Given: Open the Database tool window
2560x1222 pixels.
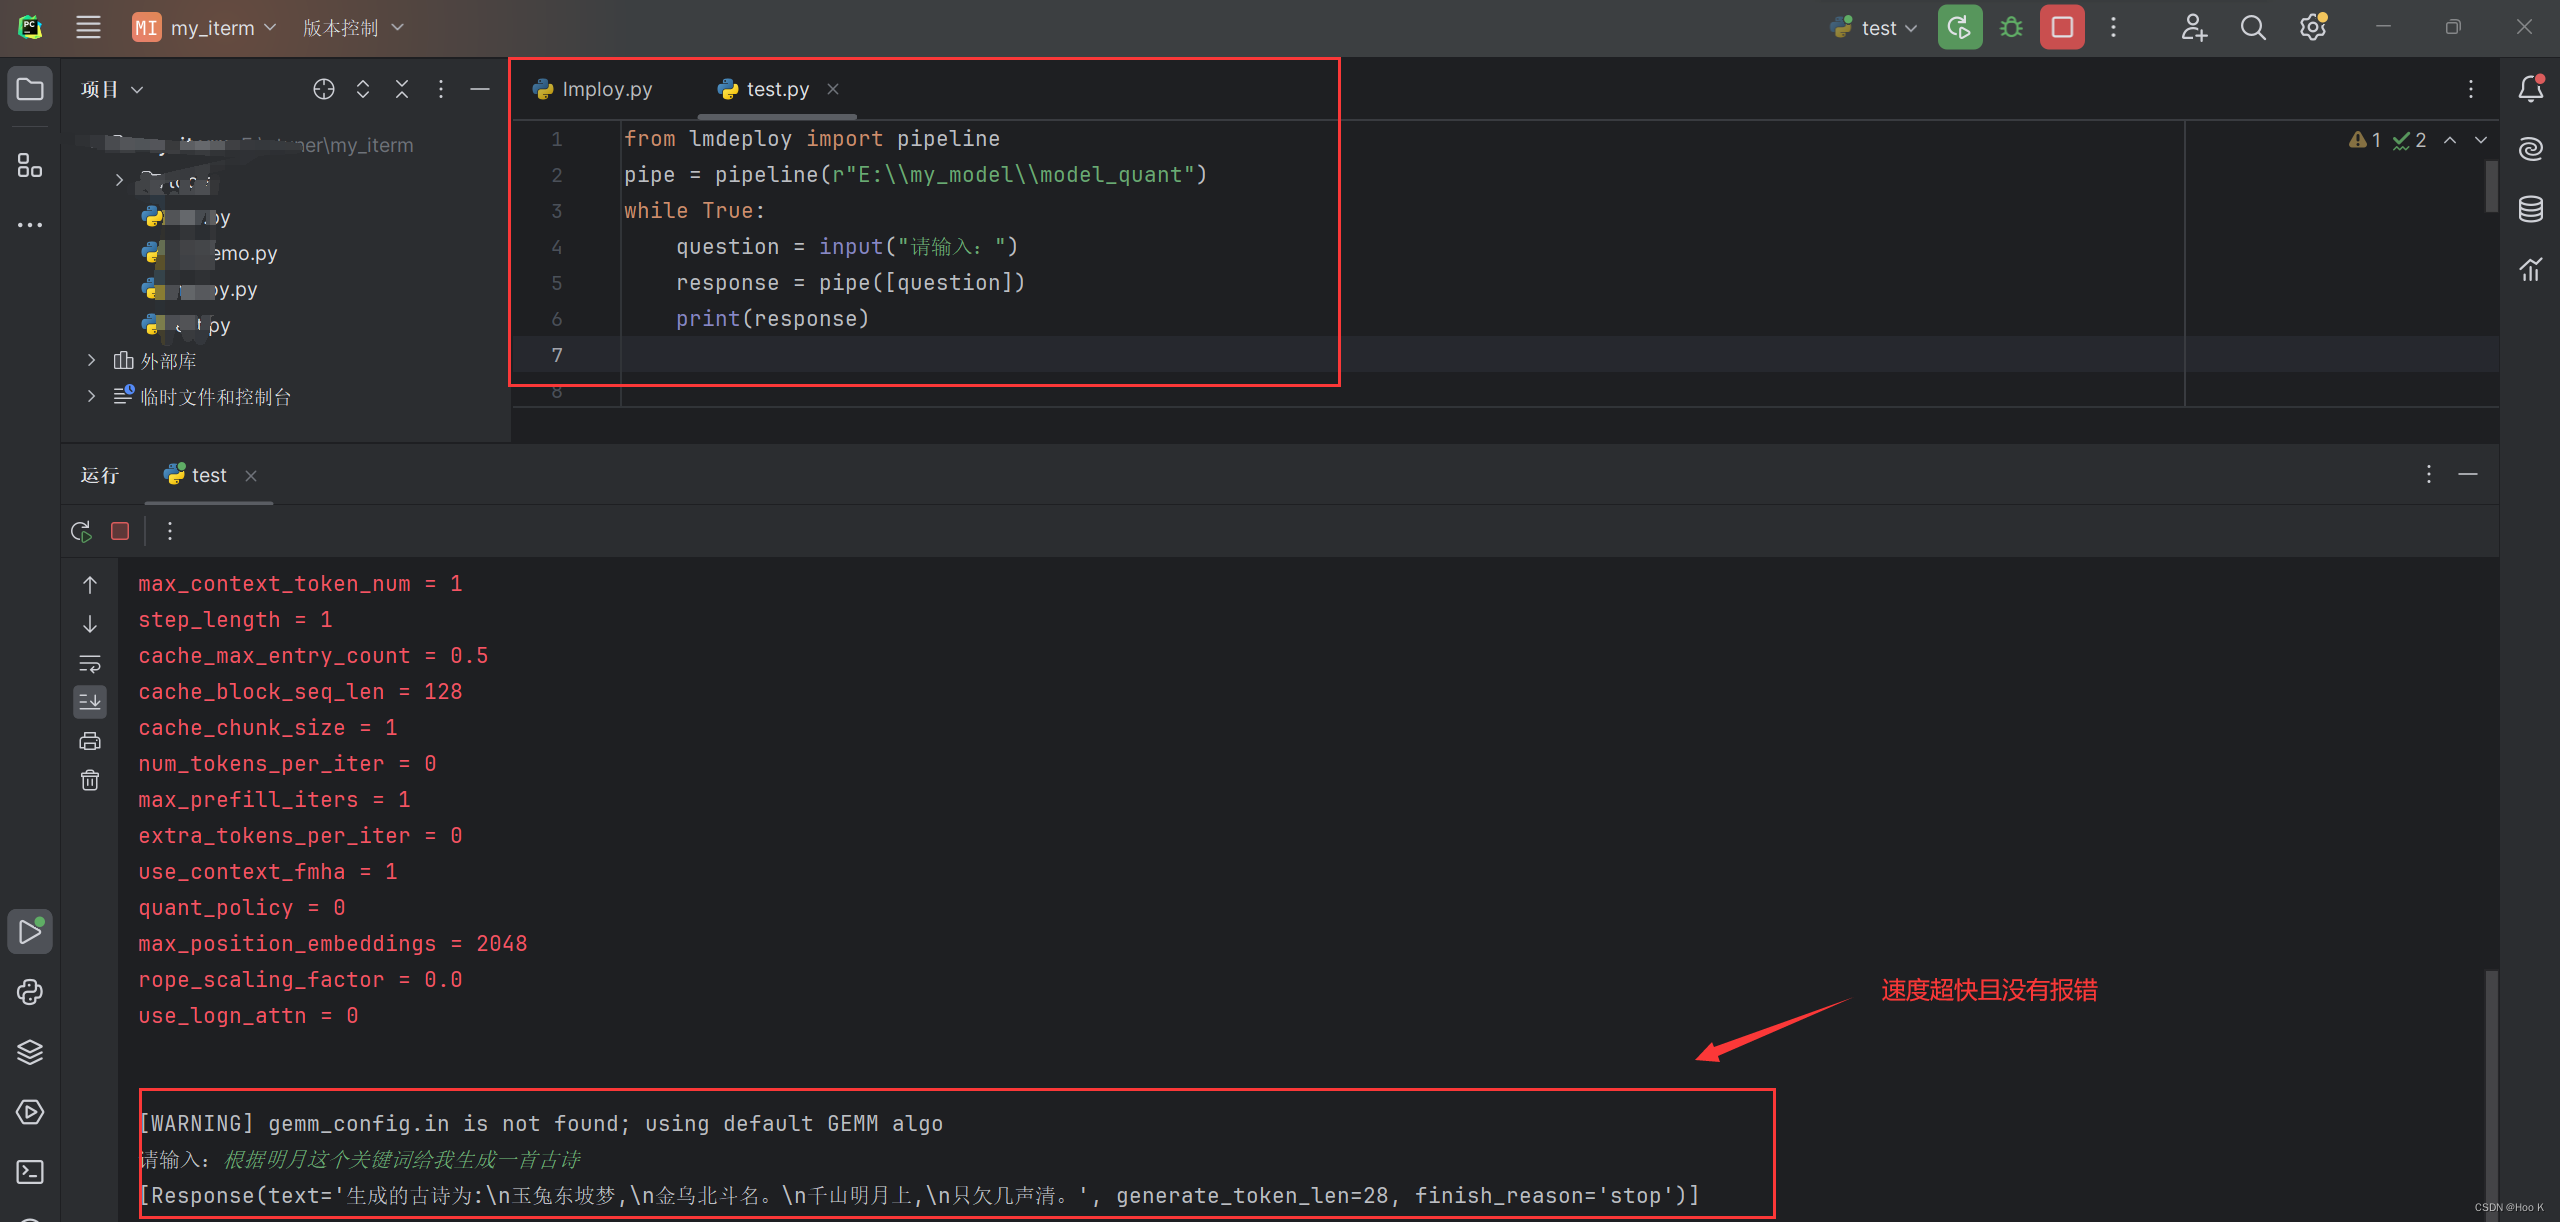Looking at the screenshot, I should tap(2530, 209).
